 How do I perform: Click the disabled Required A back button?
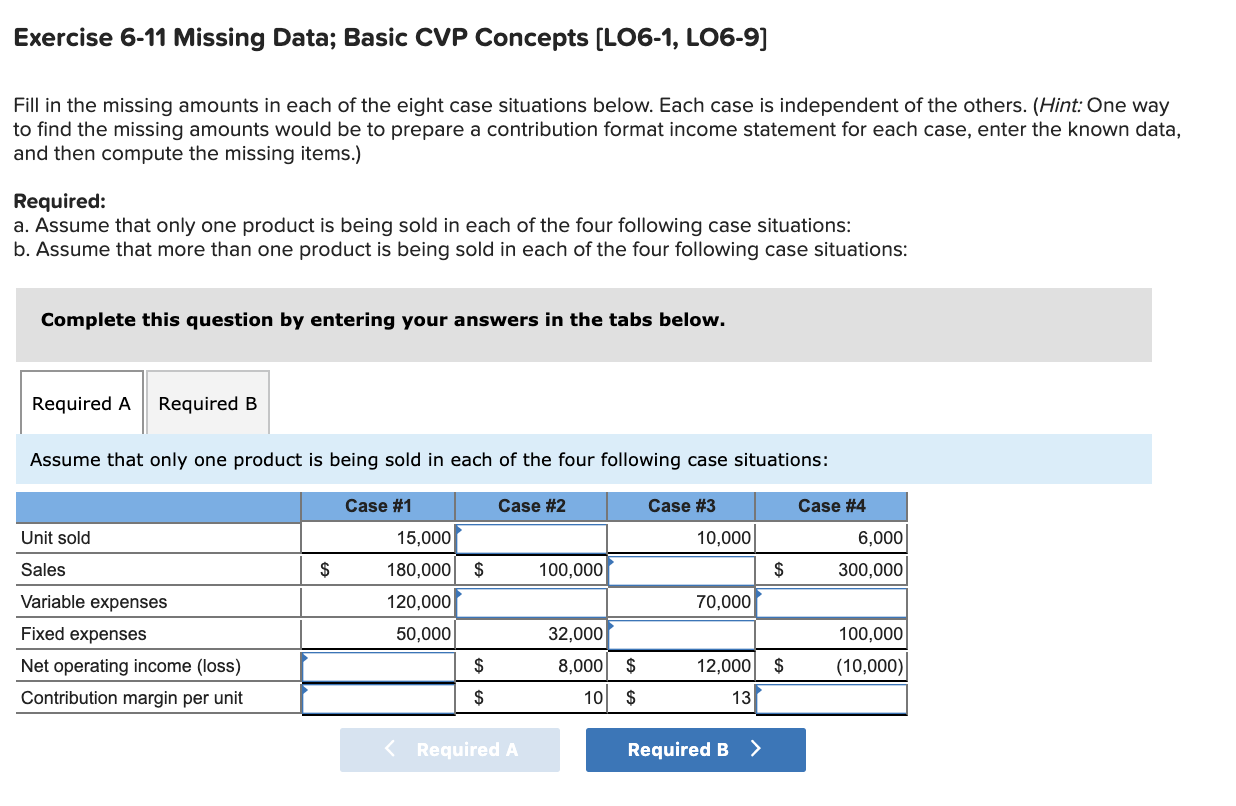pyautogui.click(x=449, y=749)
